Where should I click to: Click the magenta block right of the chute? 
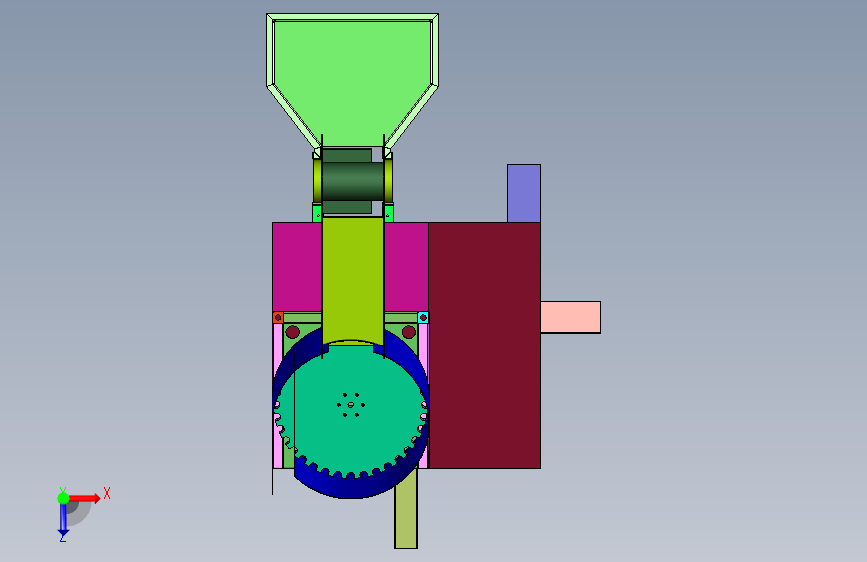tap(406, 267)
